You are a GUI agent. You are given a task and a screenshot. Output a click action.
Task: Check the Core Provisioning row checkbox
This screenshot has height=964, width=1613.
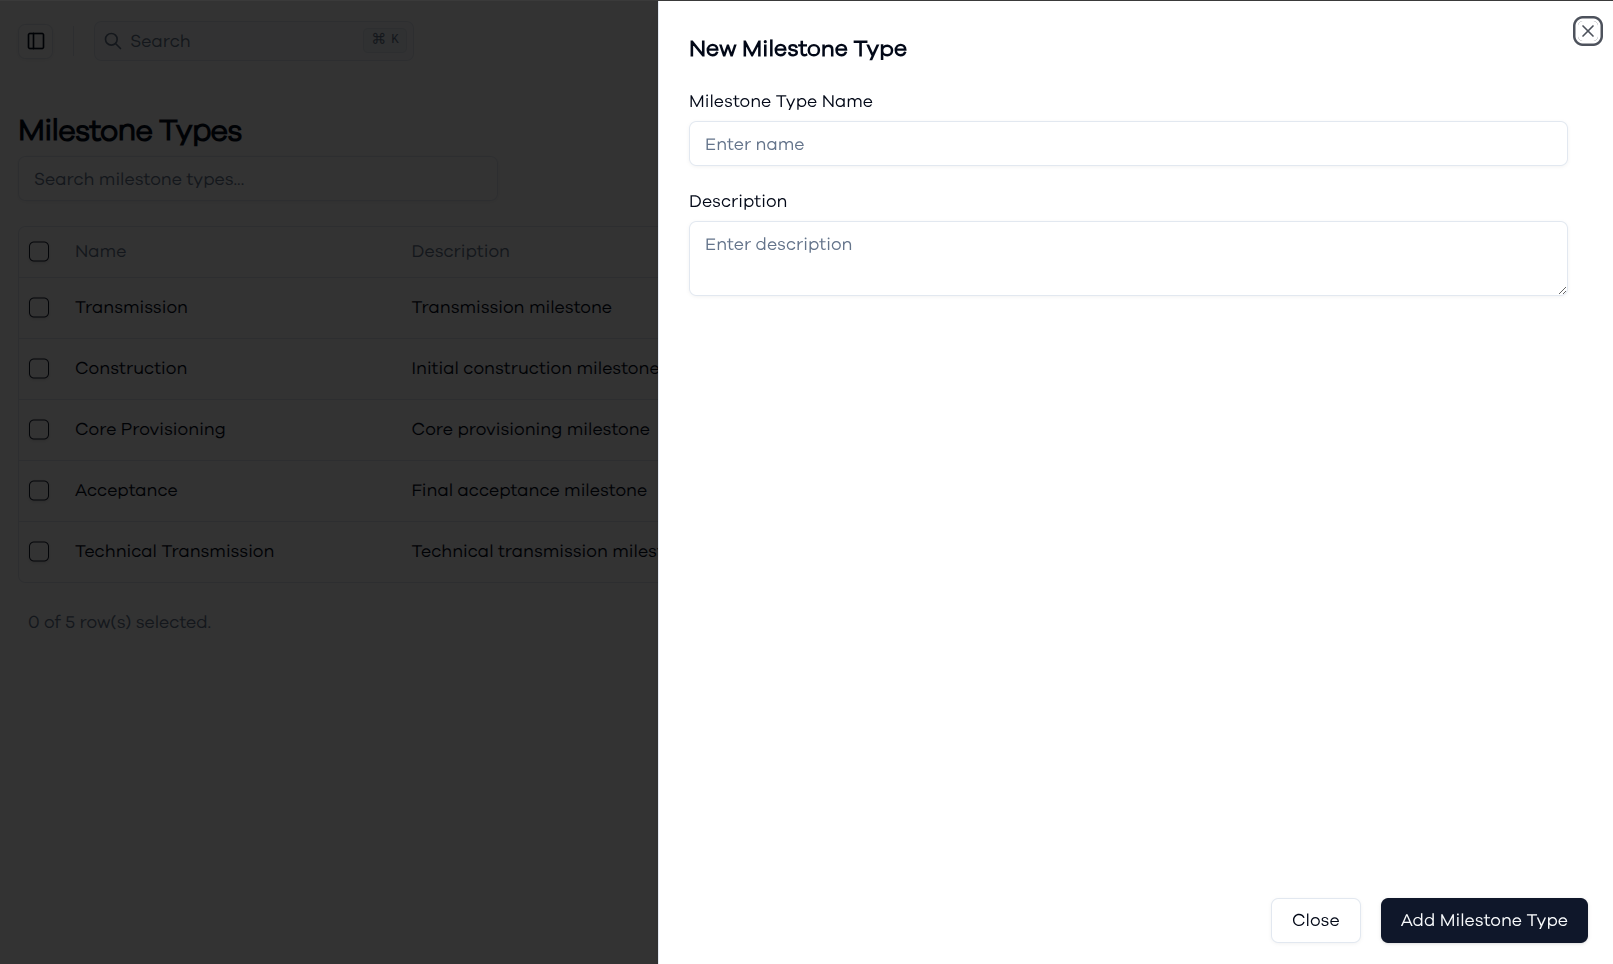(39, 429)
